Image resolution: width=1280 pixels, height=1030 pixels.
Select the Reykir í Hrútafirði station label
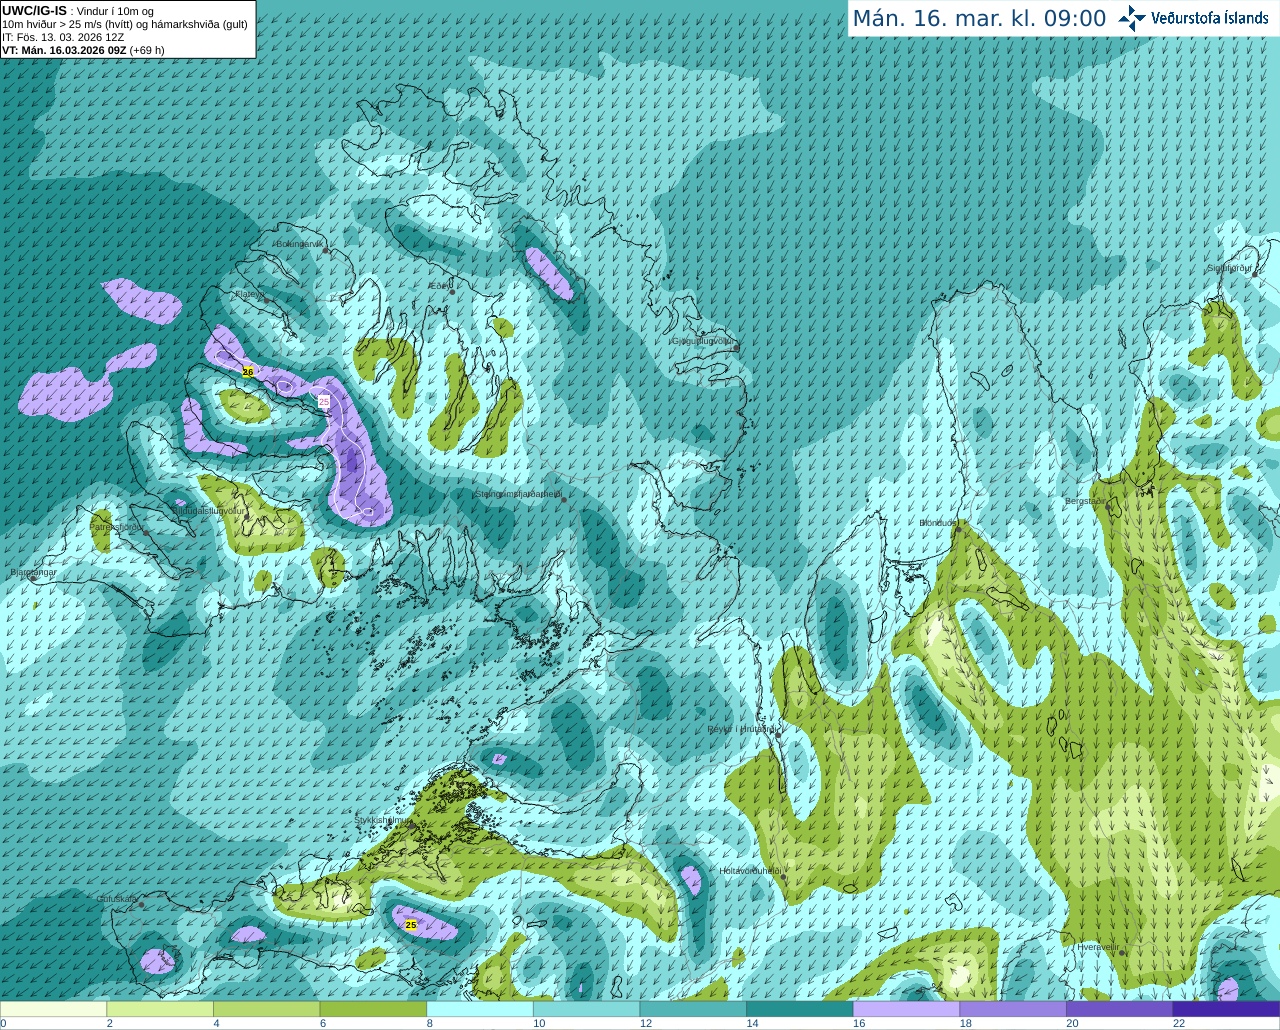(741, 729)
